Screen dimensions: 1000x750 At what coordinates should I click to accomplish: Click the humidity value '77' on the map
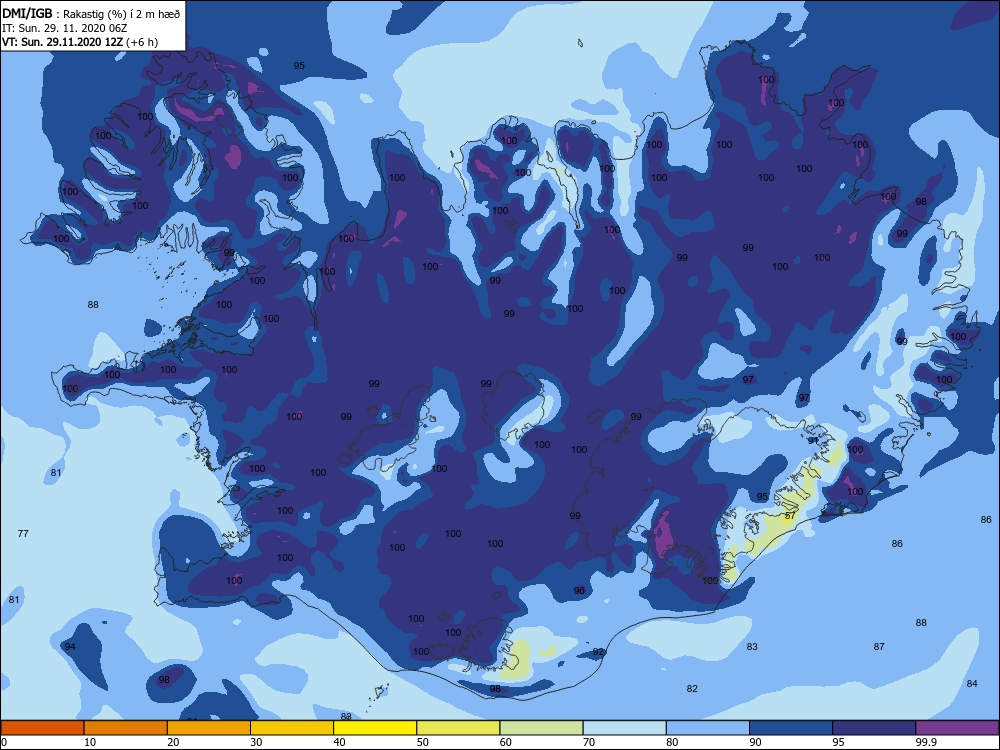click(x=23, y=533)
